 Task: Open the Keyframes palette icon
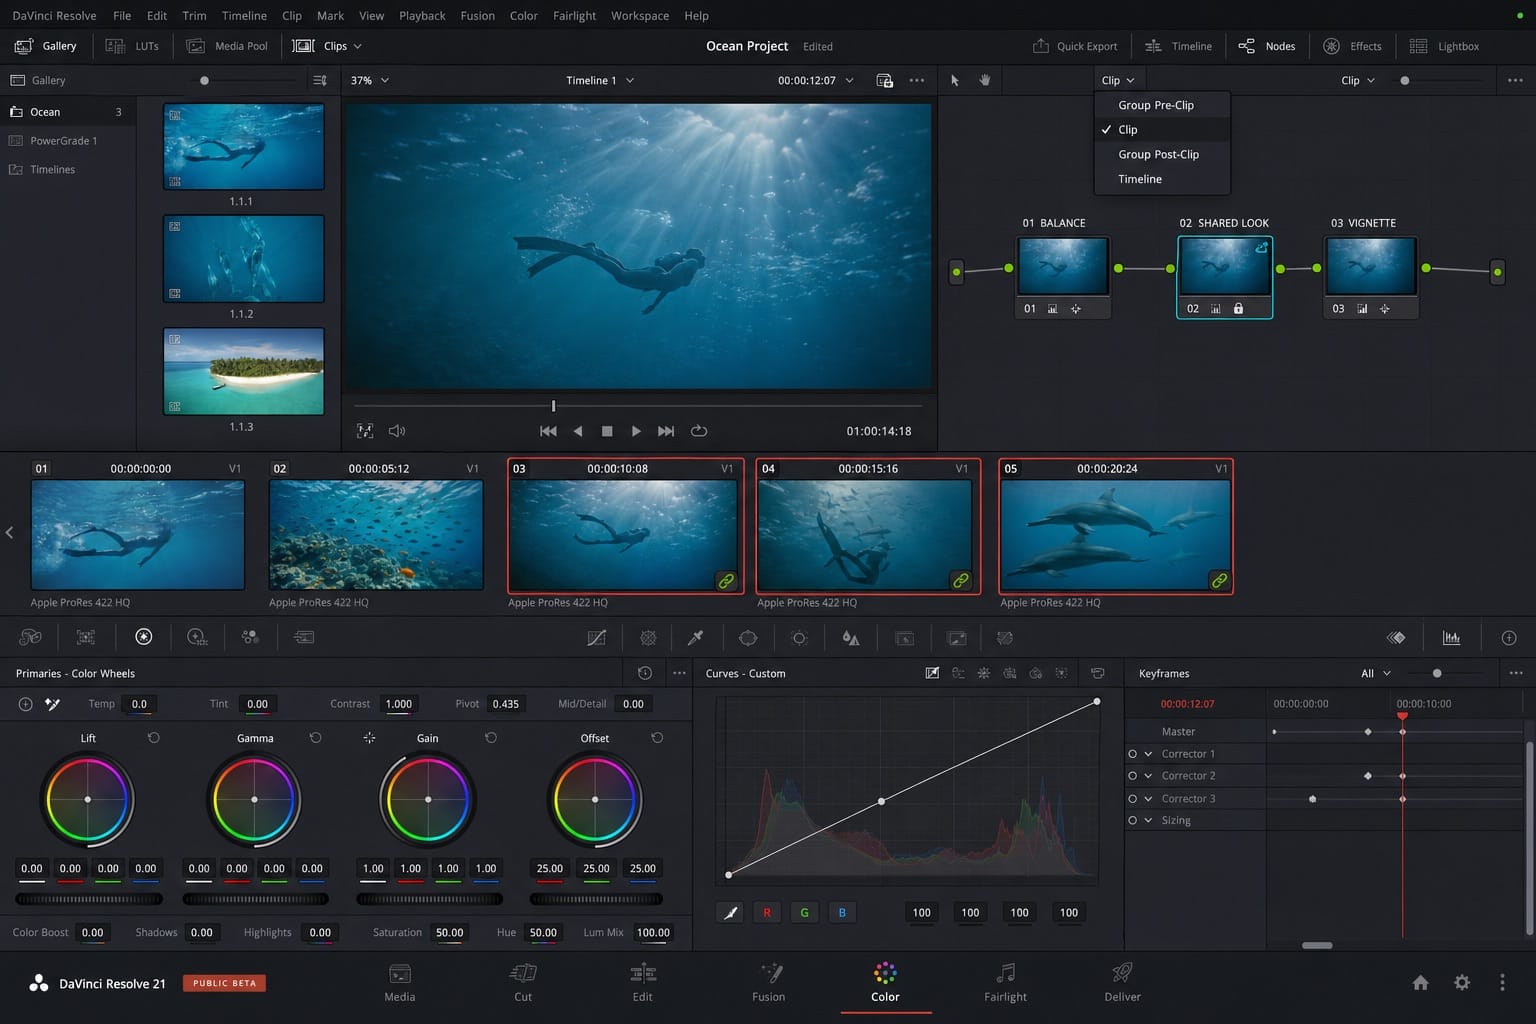(1396, 637)
